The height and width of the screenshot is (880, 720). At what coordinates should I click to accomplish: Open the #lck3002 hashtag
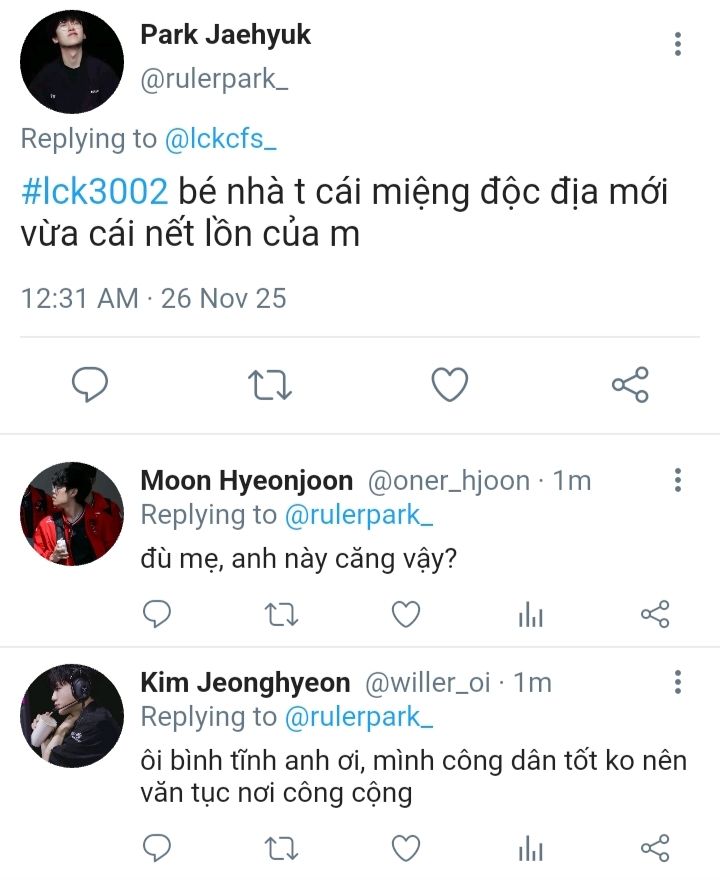(94, 191)
